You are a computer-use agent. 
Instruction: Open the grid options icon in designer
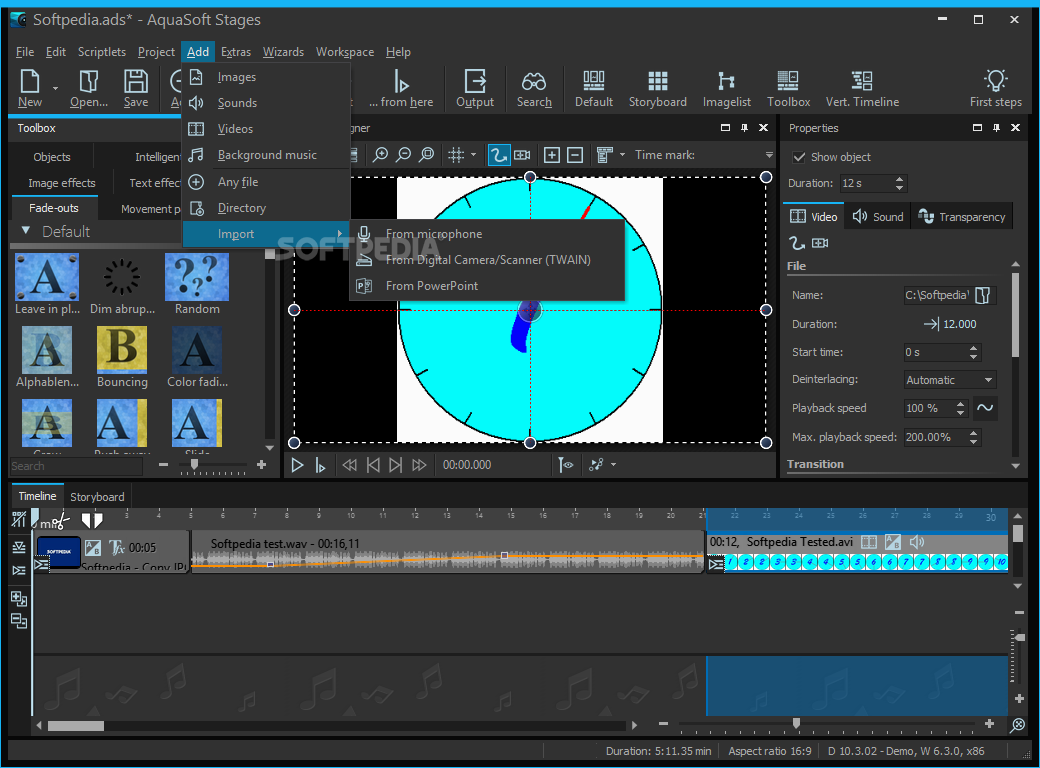[x=456, y=155]
